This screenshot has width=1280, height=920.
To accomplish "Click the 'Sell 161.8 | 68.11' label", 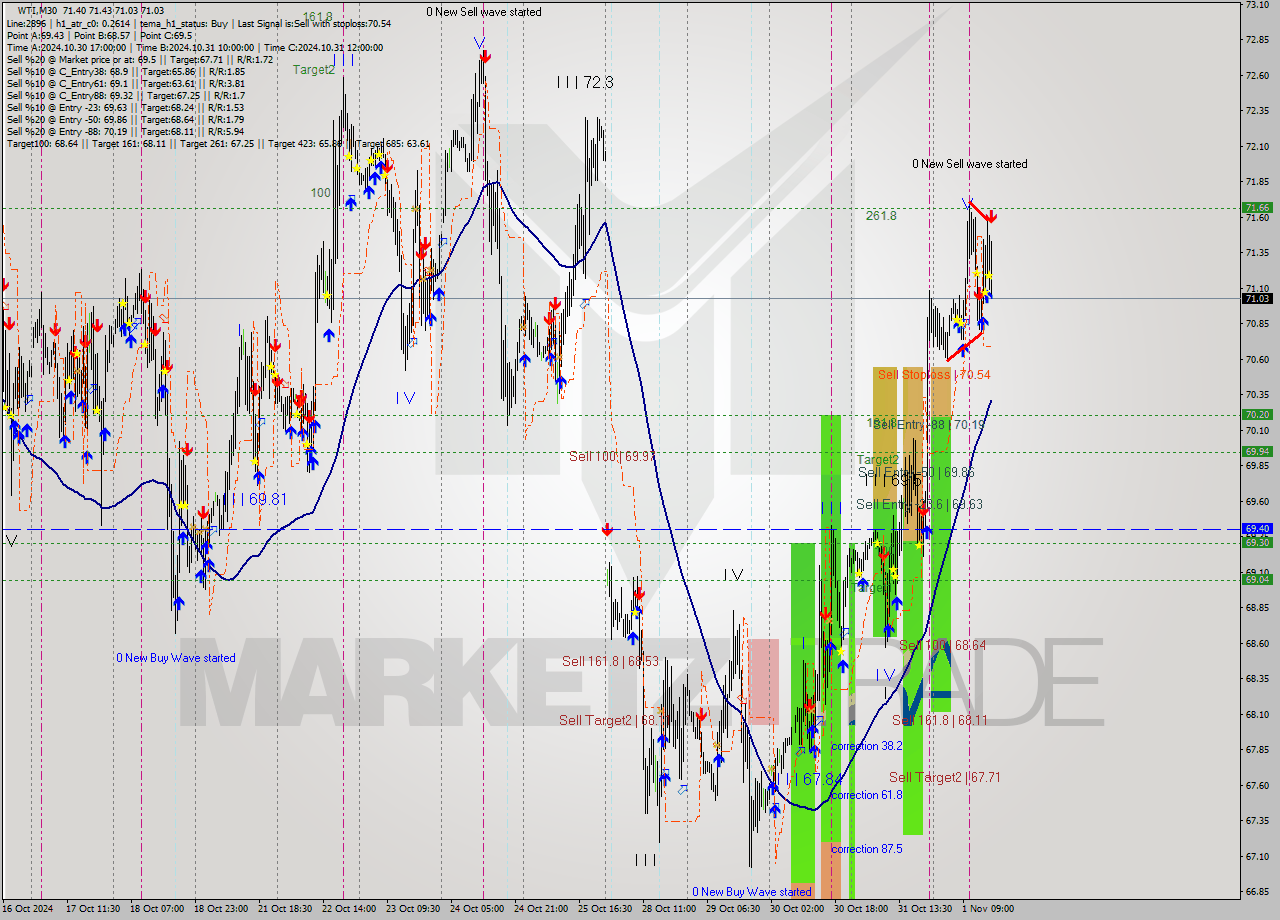I will coord(940,719).
